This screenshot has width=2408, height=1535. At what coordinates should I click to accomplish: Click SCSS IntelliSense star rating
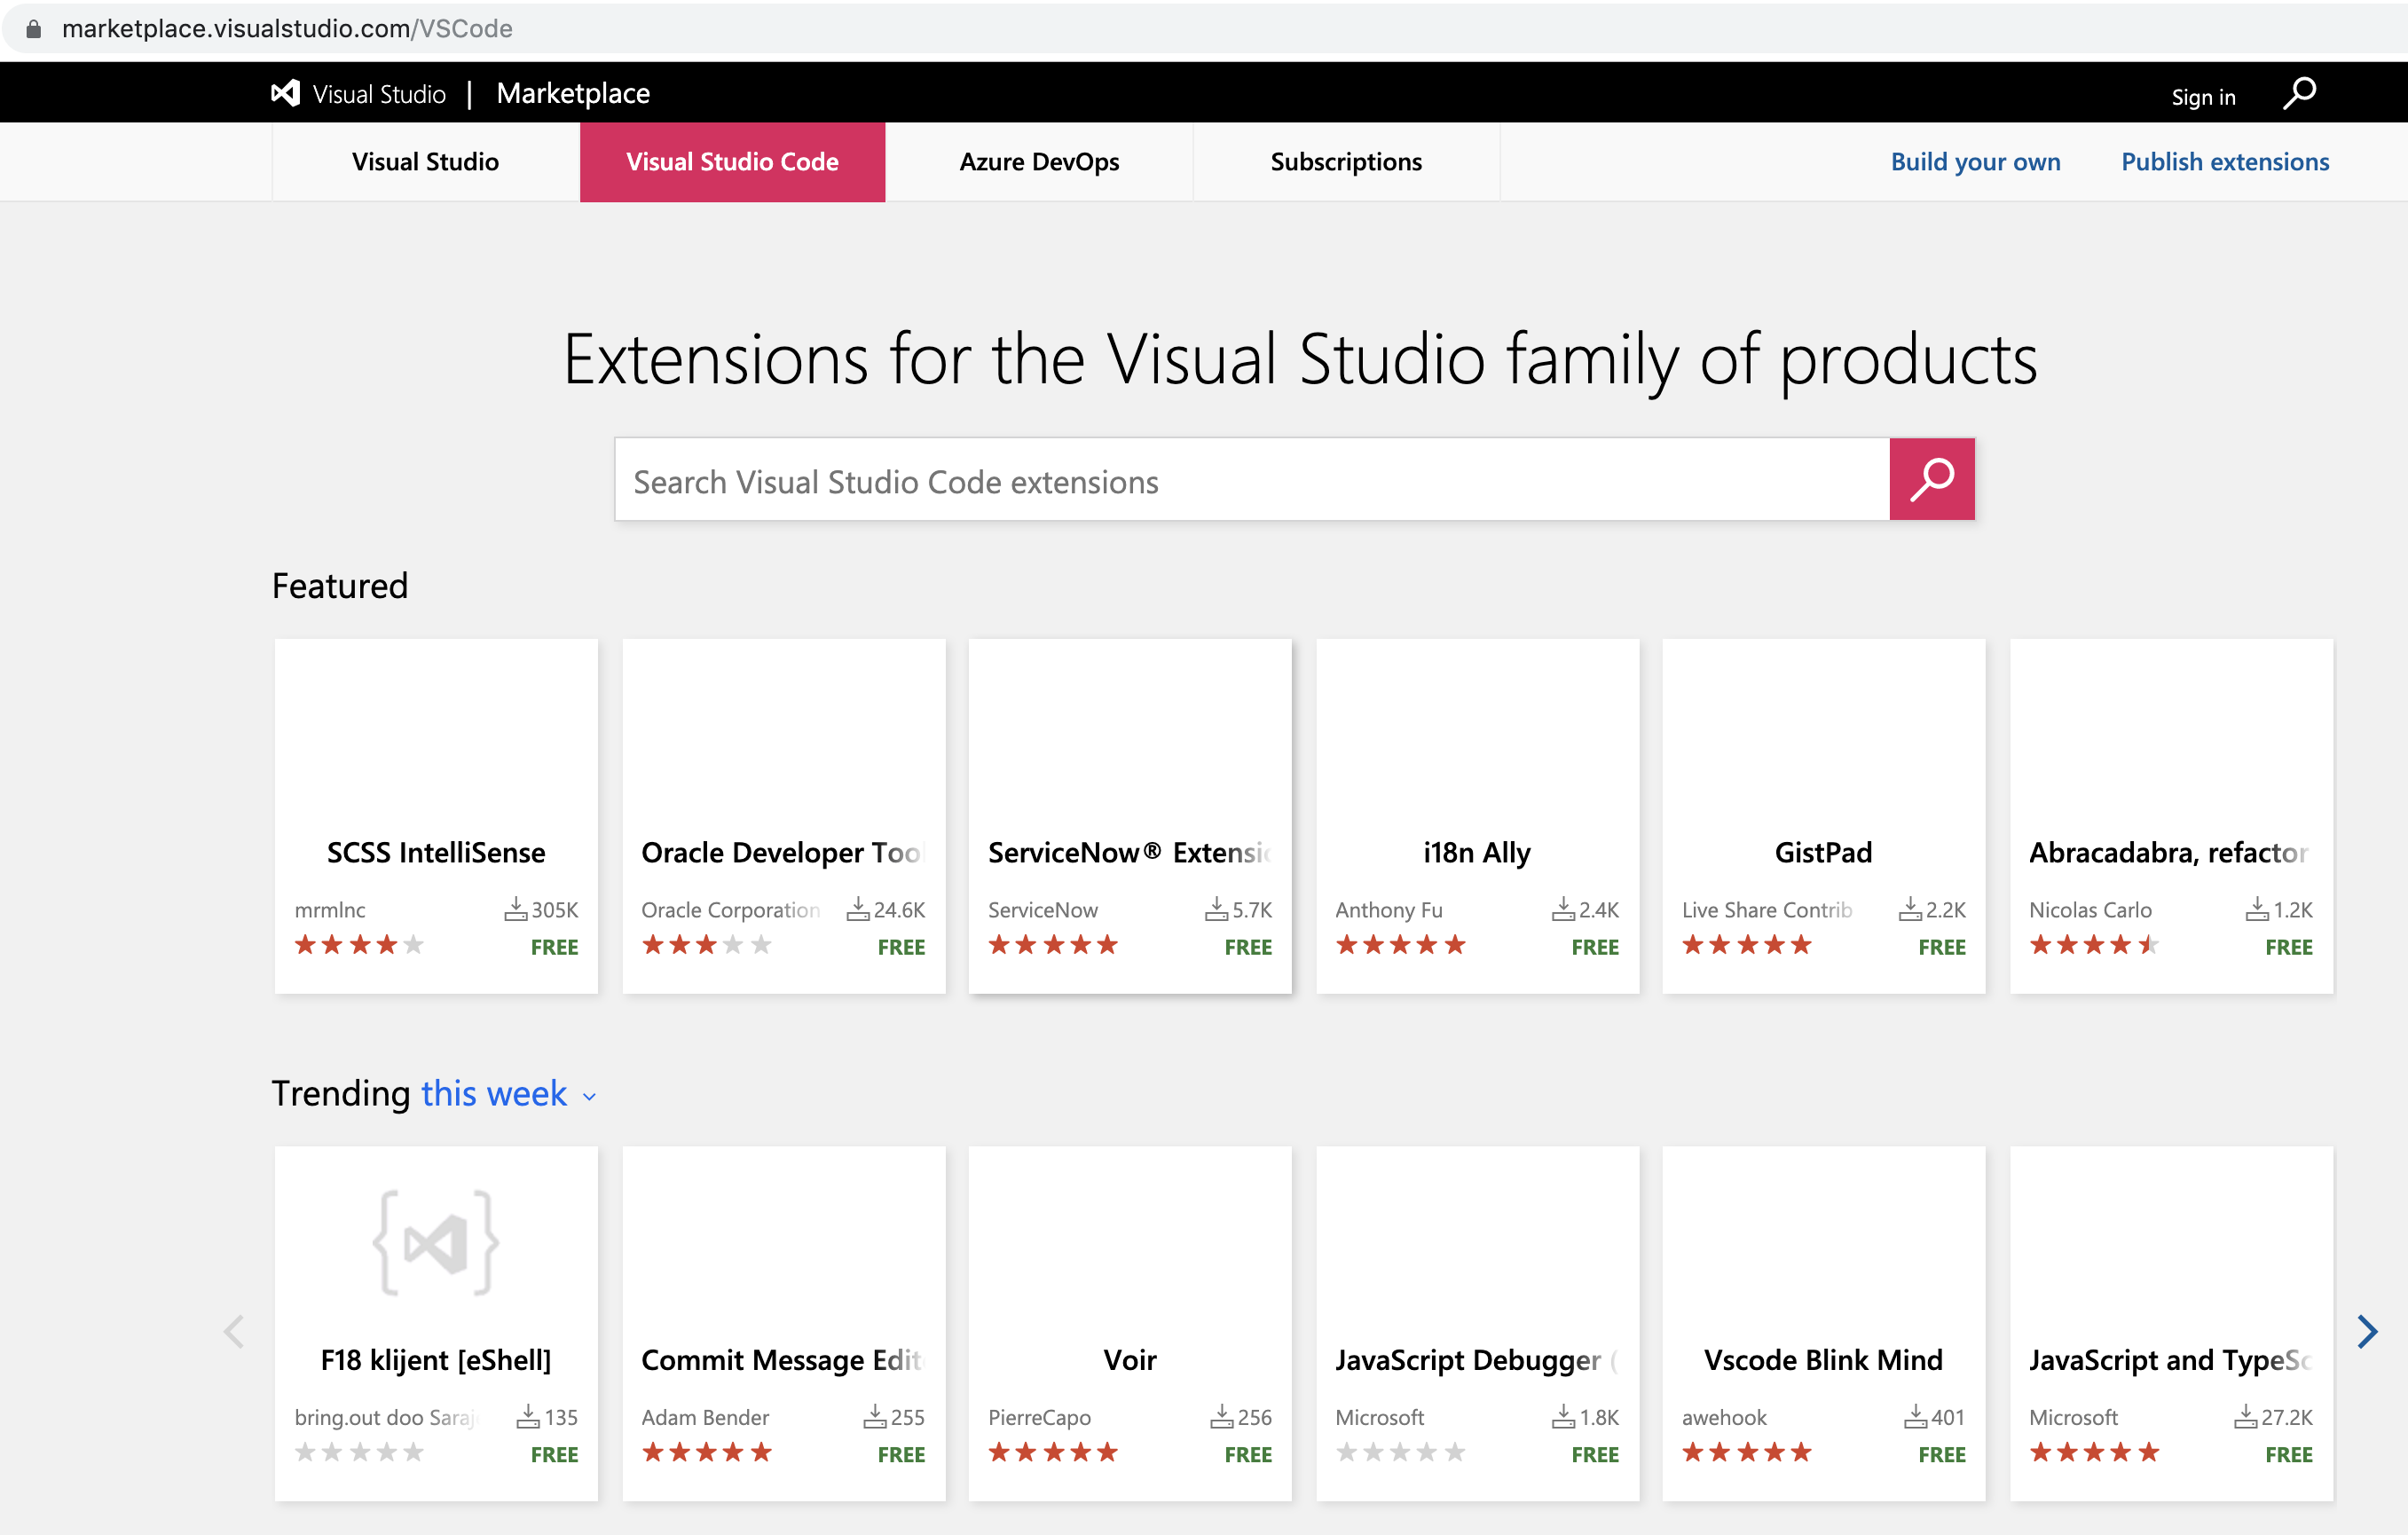[x=359, y=945]
